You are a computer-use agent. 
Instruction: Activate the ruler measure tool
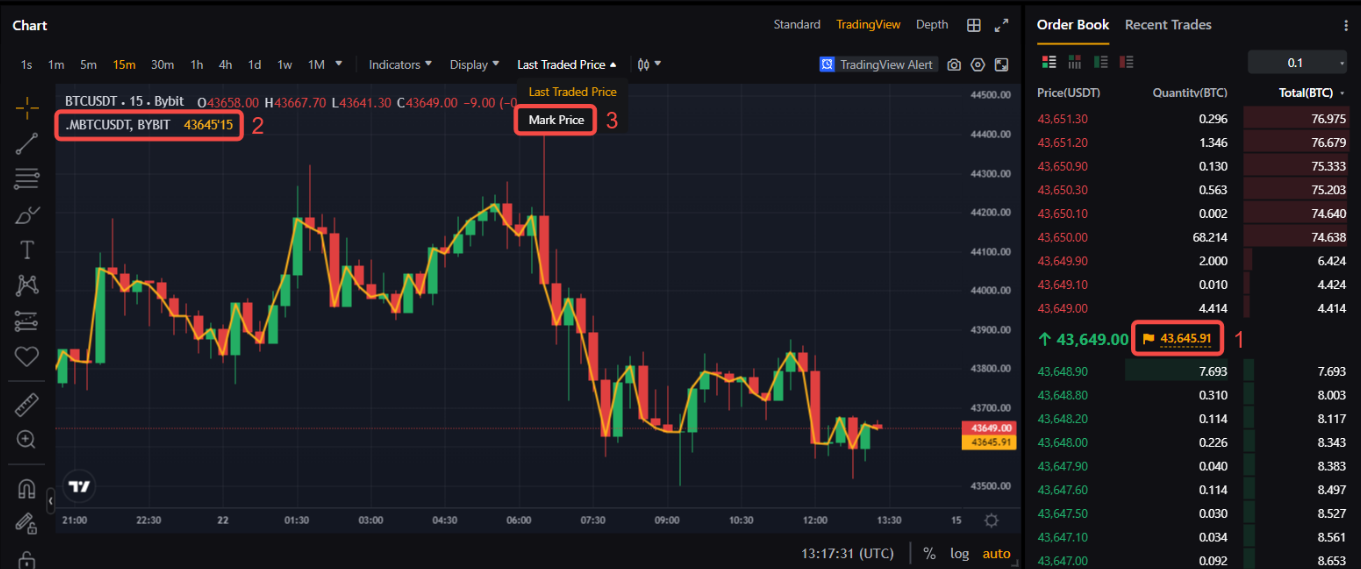27,405
